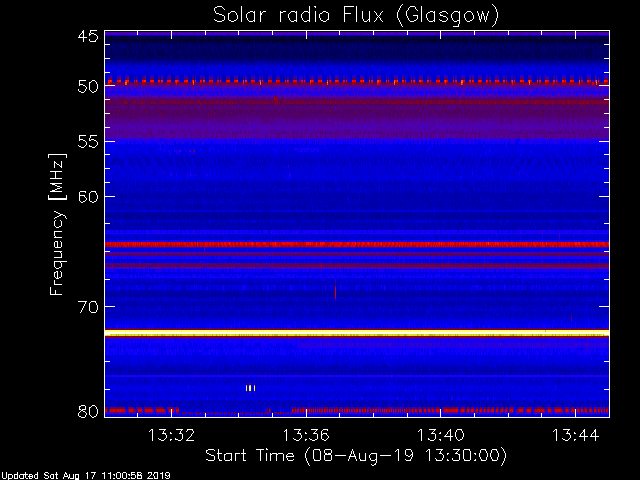Click the bright yellow-white band near 72 MHz
Image resolution: width=640 pixels, height=480 pixels.
pos(357,333)
